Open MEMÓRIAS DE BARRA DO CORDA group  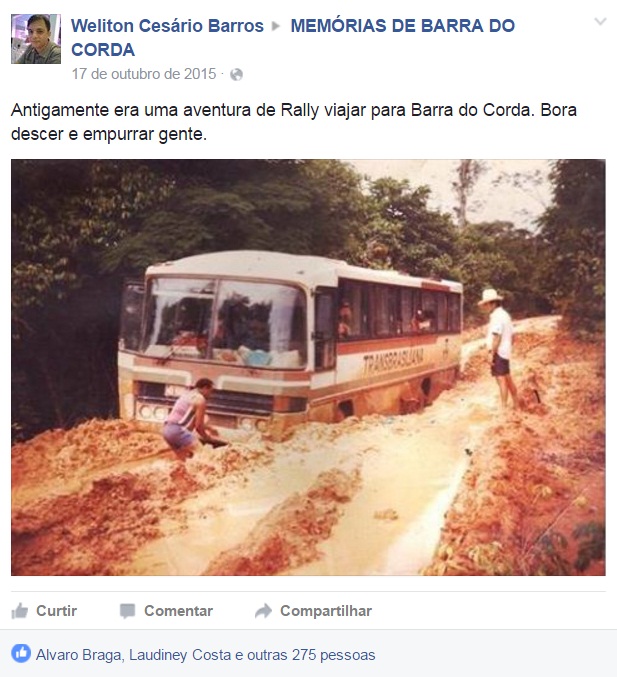(293, 38)
